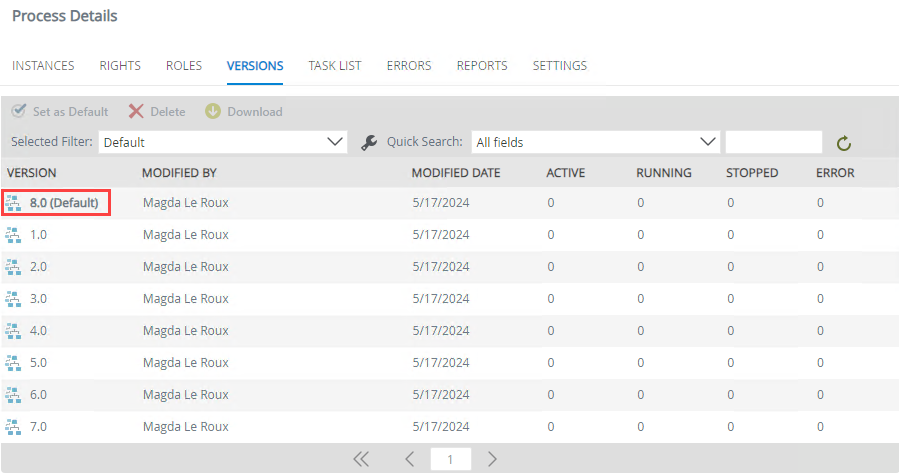Viewport: 899px width, 474px height.
Task: Click the workflow icon for version 4.0
Action: (14, 331)
